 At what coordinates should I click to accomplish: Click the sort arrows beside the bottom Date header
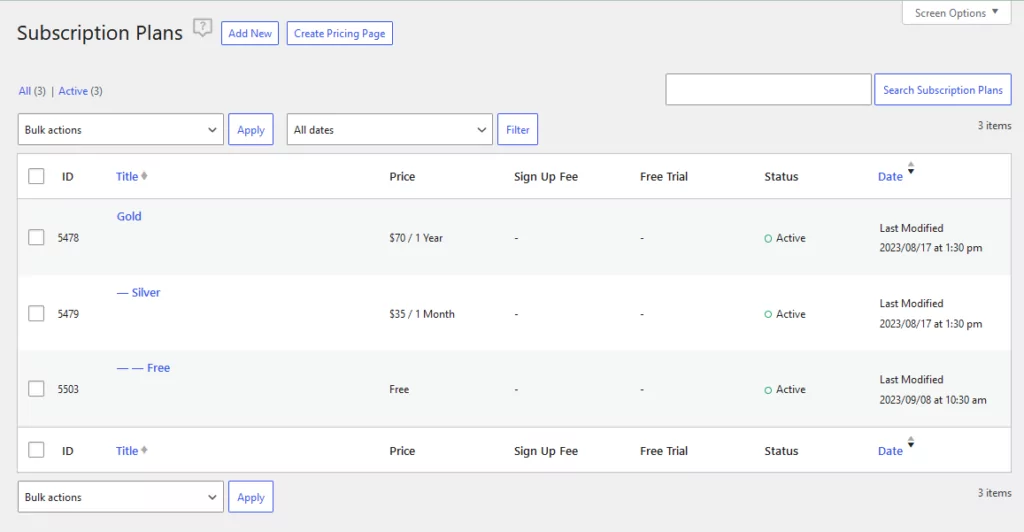(910, 443)
